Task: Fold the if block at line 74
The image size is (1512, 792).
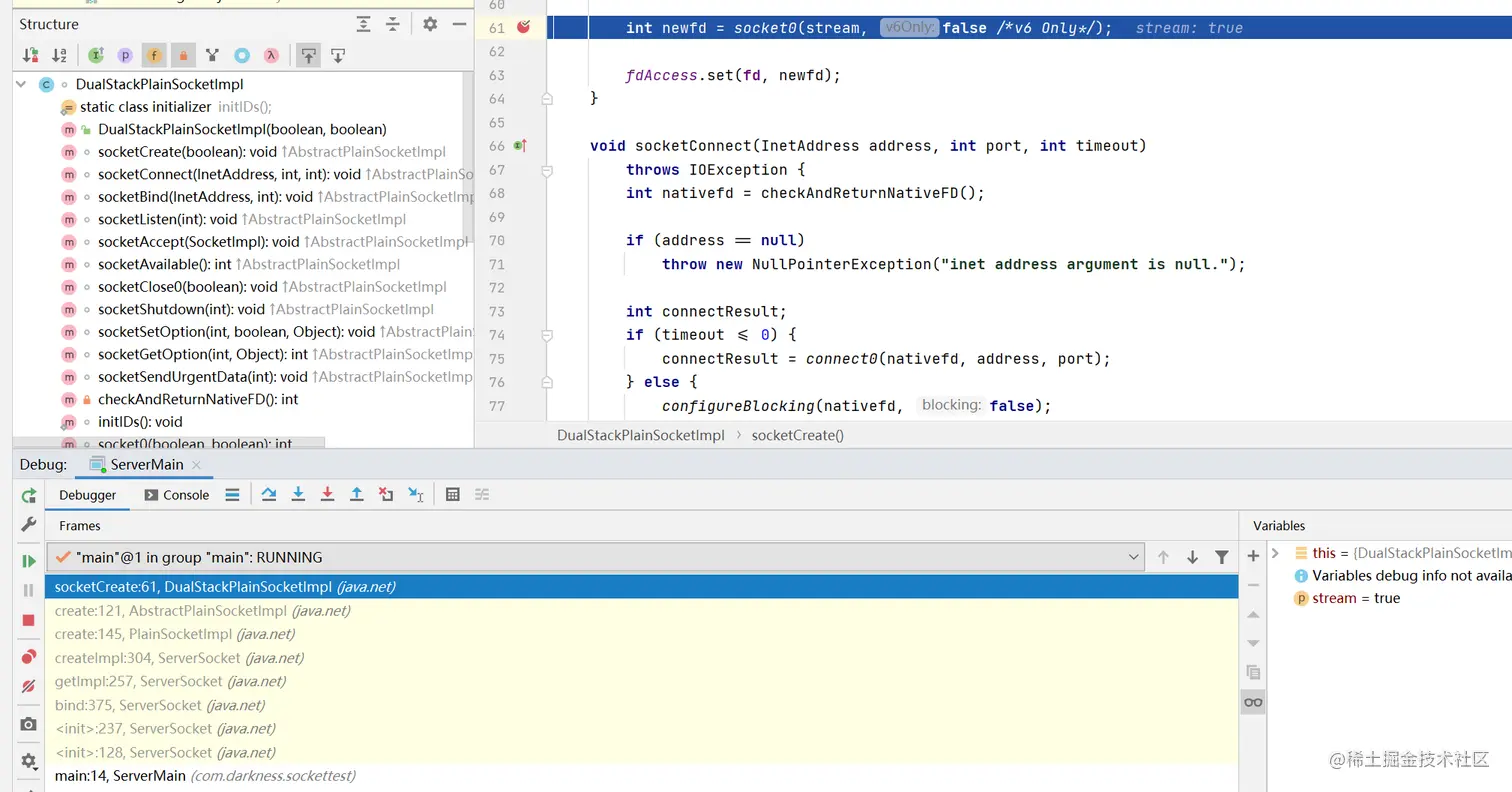Action: pos(547,336)
